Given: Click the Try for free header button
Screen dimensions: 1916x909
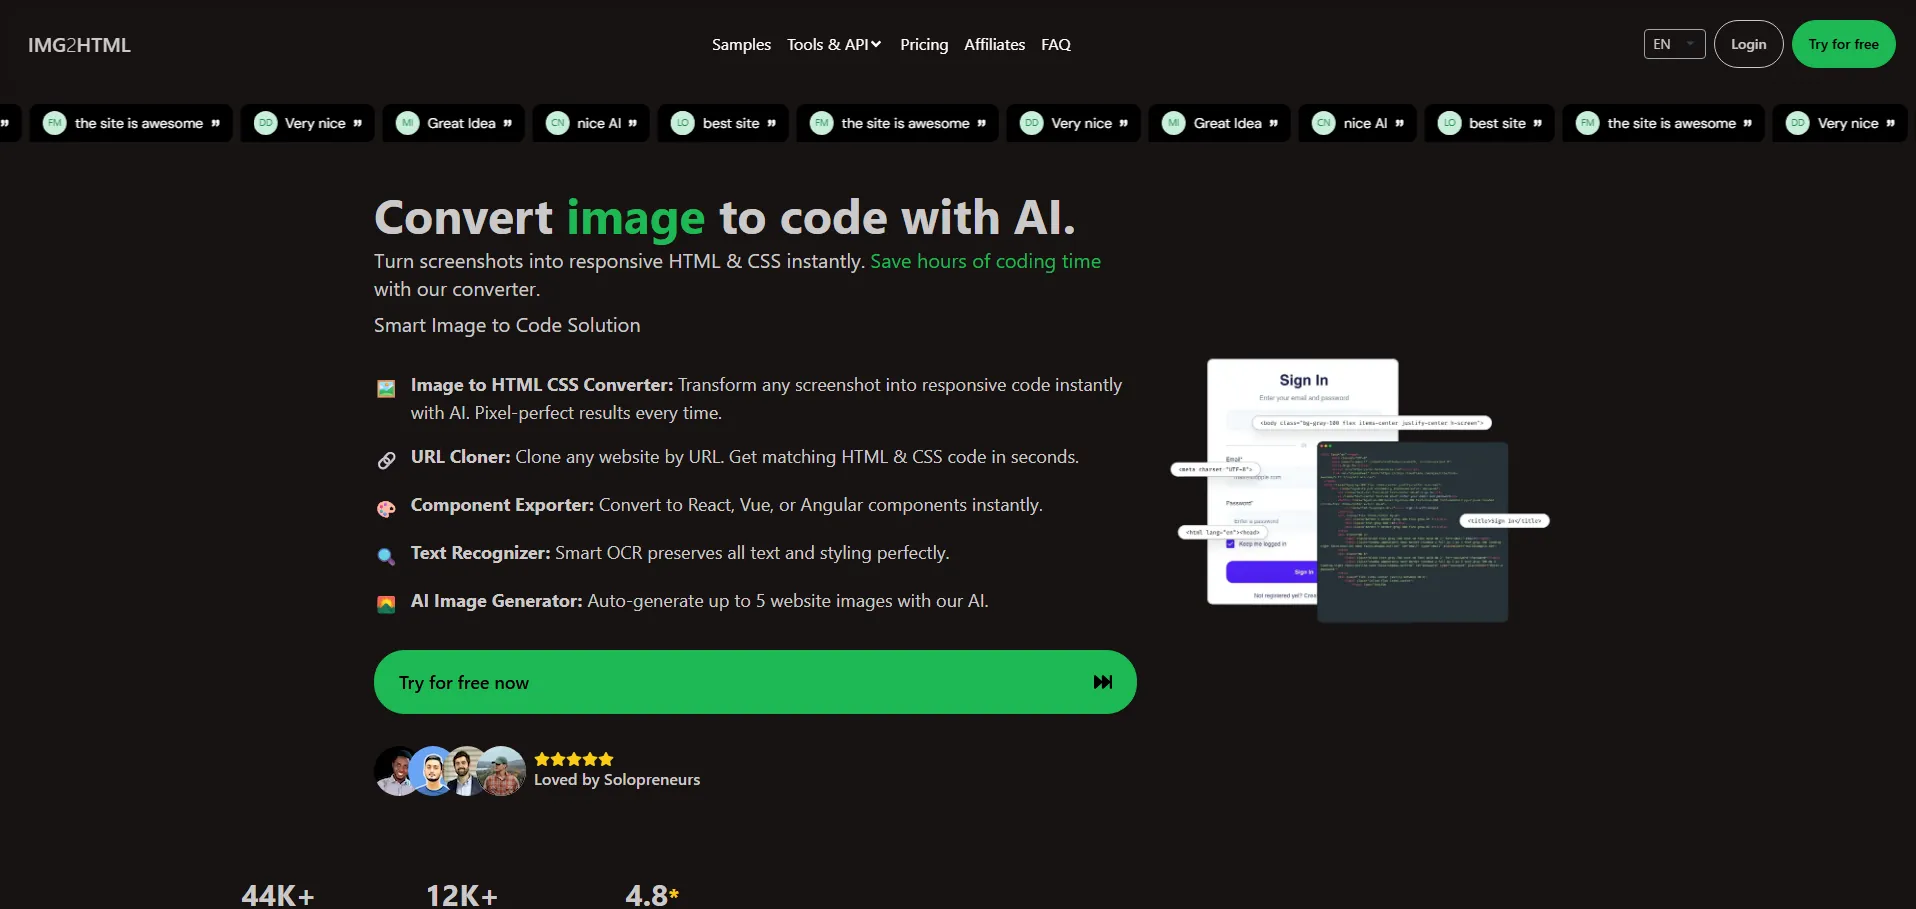Looking at the screenshot, I should point(1842,44).
